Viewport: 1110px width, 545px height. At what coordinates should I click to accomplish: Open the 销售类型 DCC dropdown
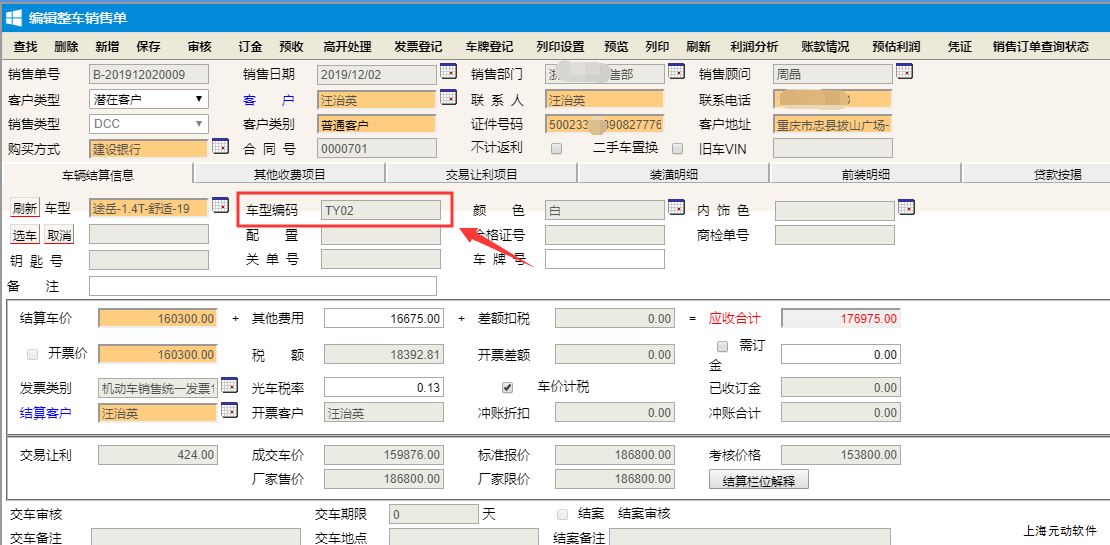pos(148,124)
